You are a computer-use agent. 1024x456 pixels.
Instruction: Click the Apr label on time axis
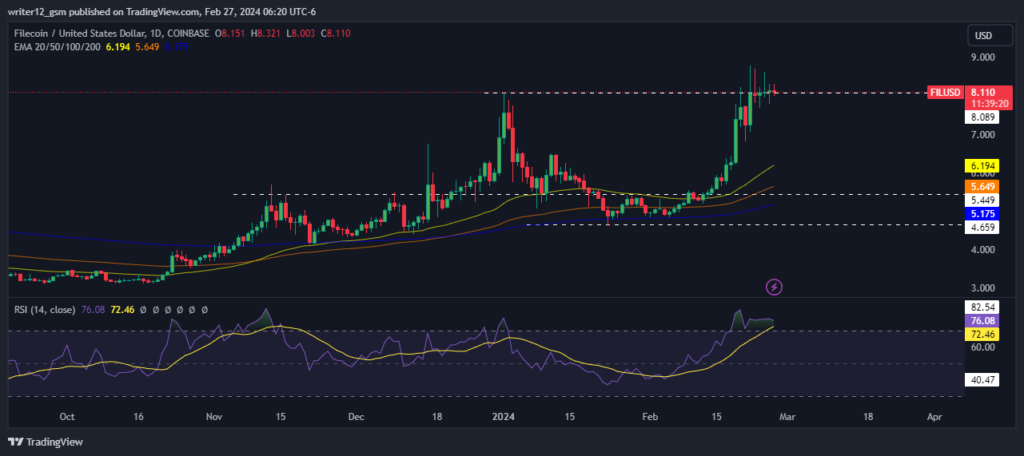coord(935,416)
